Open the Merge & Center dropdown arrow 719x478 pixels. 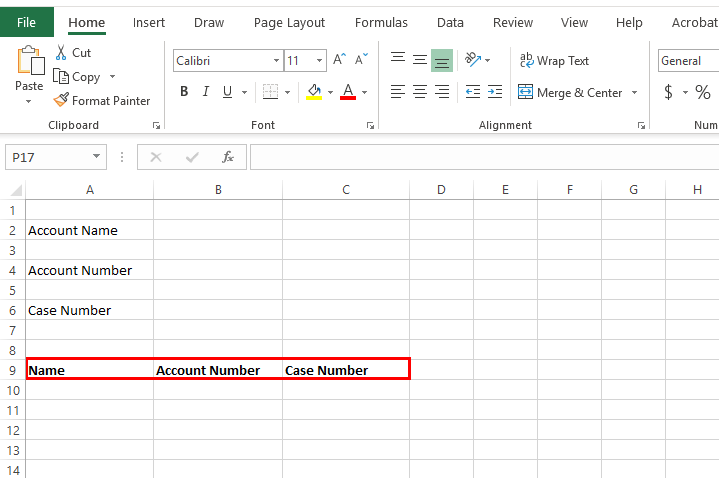point(635,93)
